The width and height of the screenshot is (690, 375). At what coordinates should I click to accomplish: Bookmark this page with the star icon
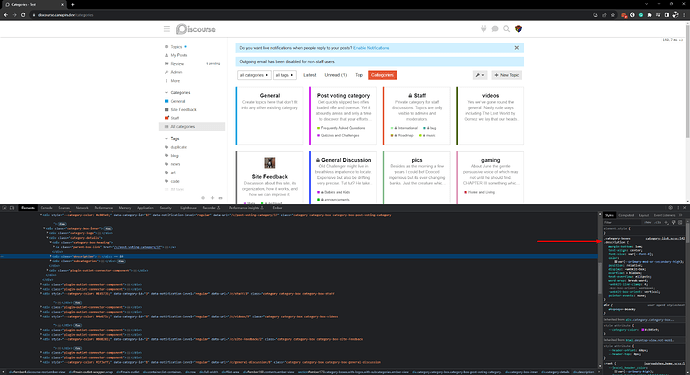(613, 15)
